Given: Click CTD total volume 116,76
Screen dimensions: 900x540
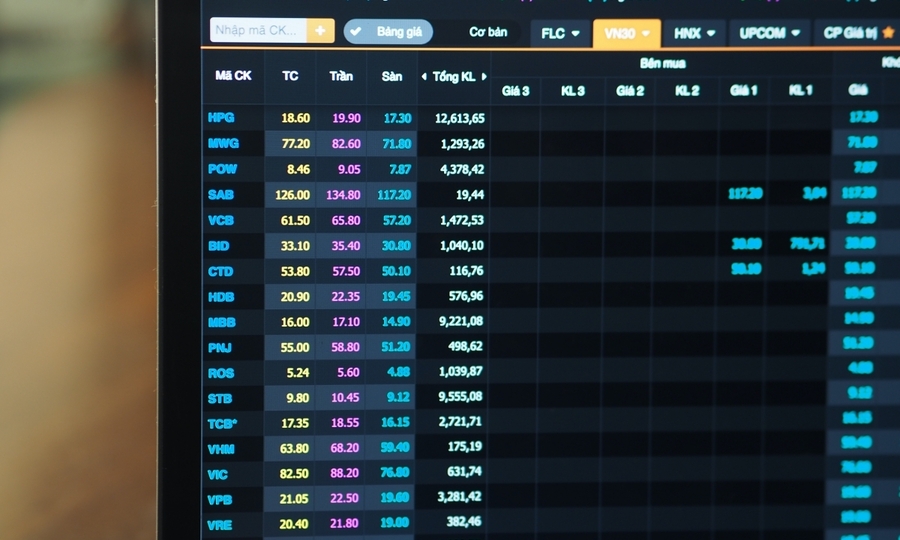Looking at the screenshot, I should tap(466, 271).
